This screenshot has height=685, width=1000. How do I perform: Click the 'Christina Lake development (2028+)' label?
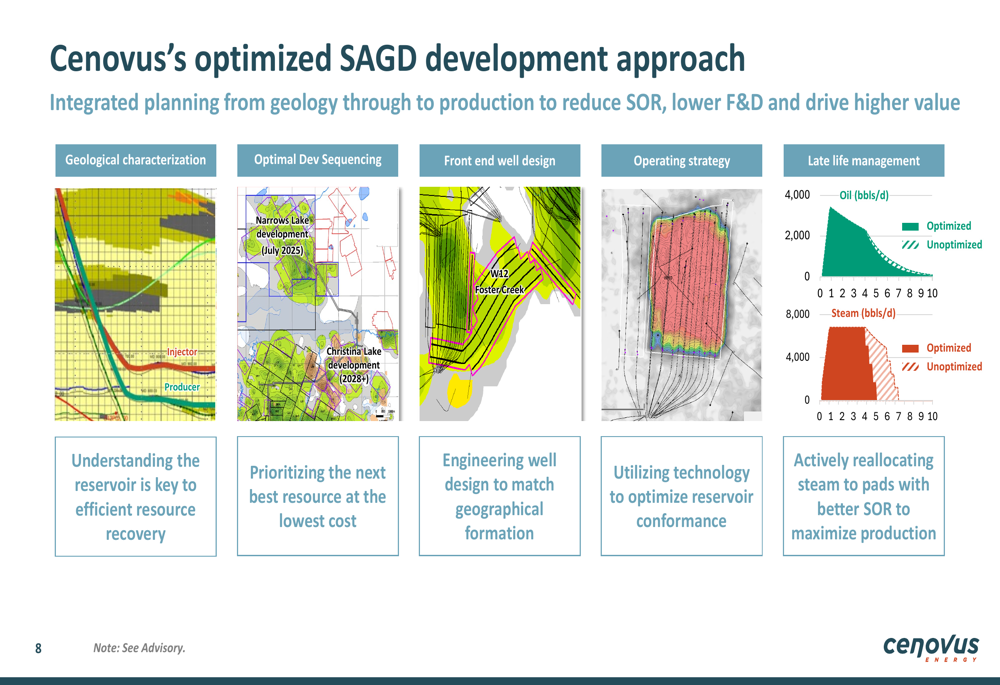354,365
